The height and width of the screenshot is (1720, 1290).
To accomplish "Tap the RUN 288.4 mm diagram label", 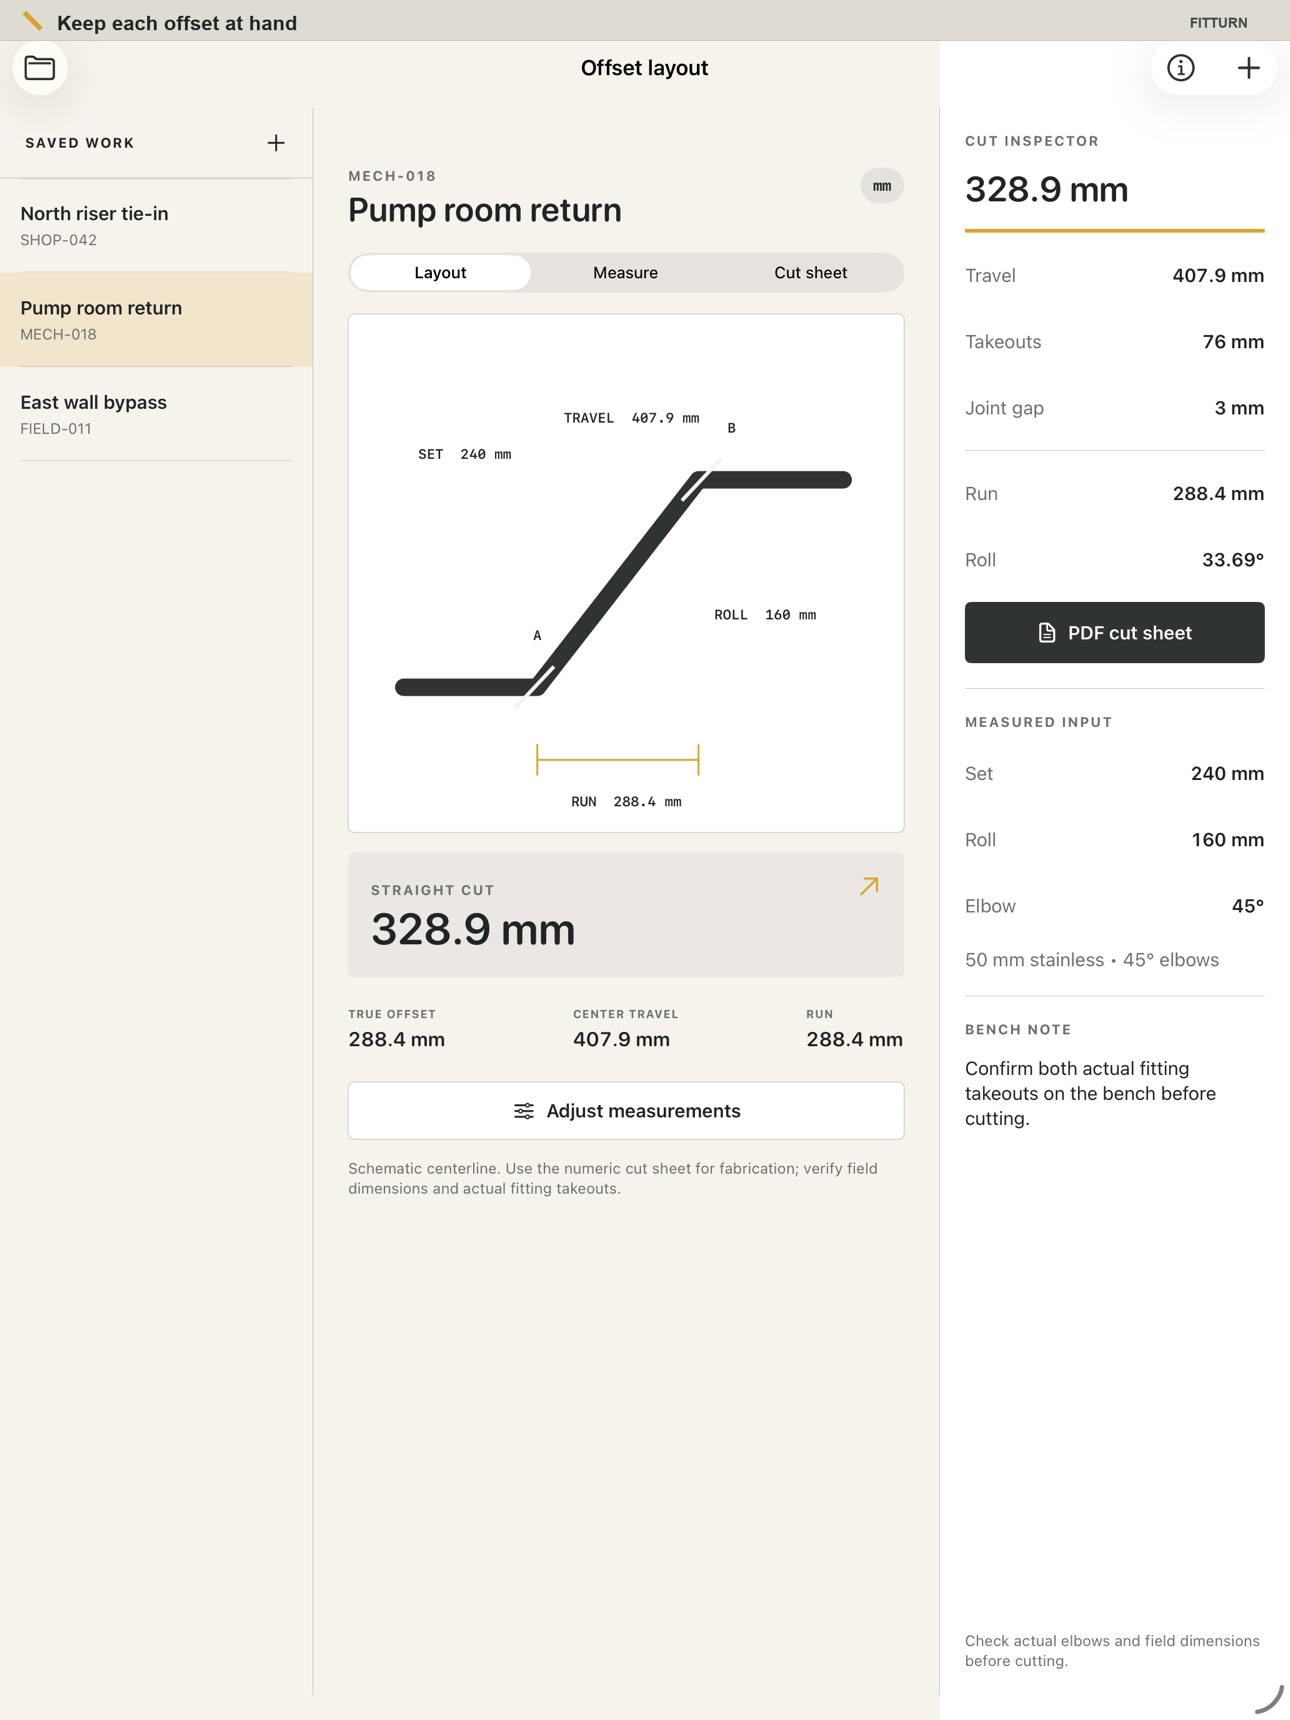I will click(626, 802).
